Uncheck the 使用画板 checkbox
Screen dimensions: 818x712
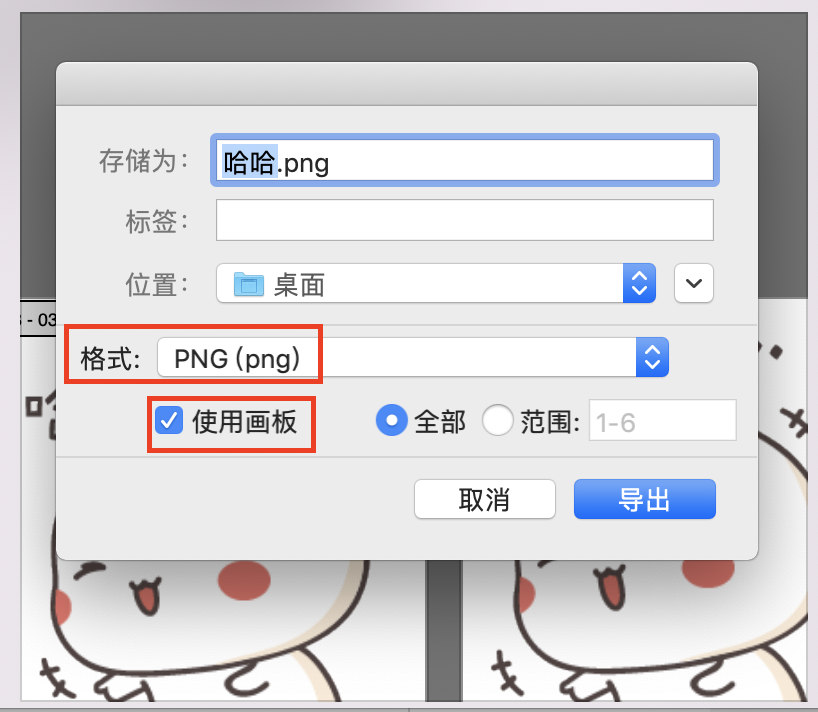(169, 420)
